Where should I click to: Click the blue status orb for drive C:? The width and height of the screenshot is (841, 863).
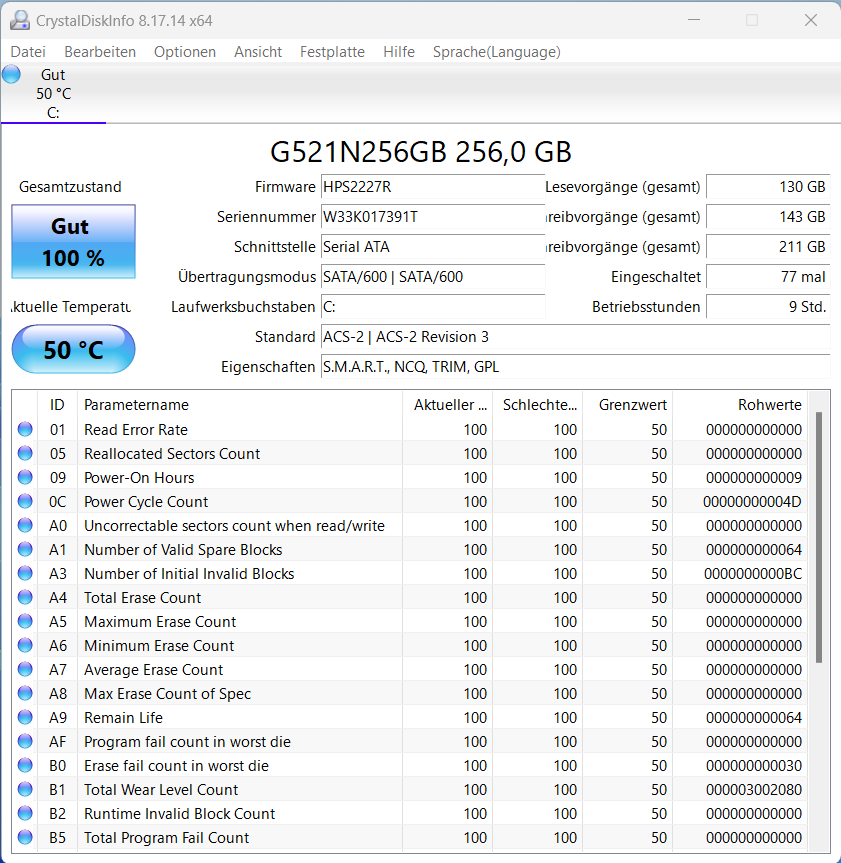(12, 74)
